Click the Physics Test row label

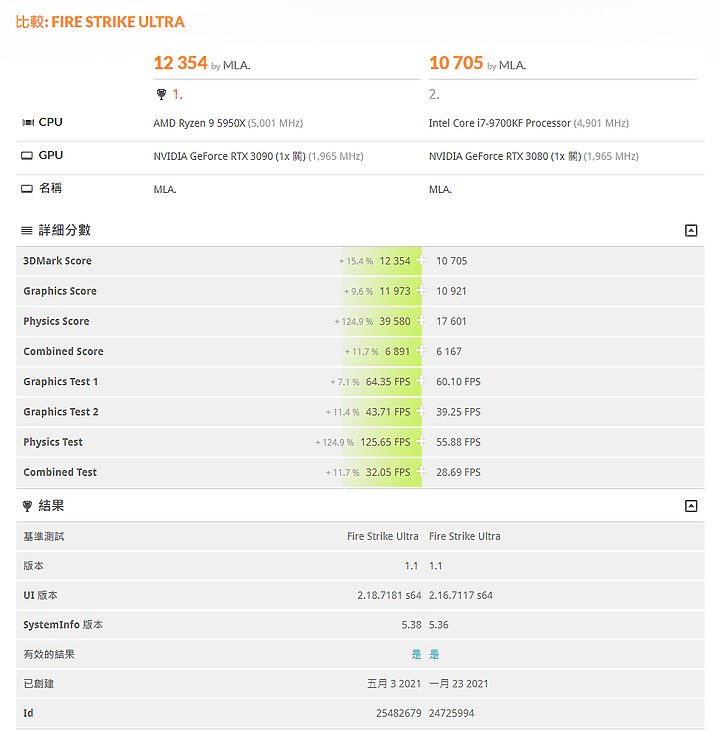click(53, 442)
